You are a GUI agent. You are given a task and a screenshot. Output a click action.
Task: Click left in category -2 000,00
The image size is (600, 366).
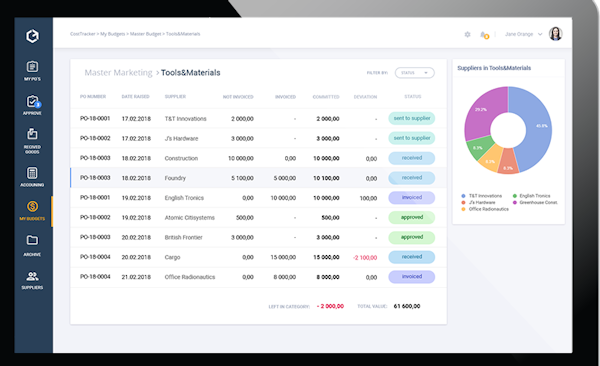tap(330, 306)
